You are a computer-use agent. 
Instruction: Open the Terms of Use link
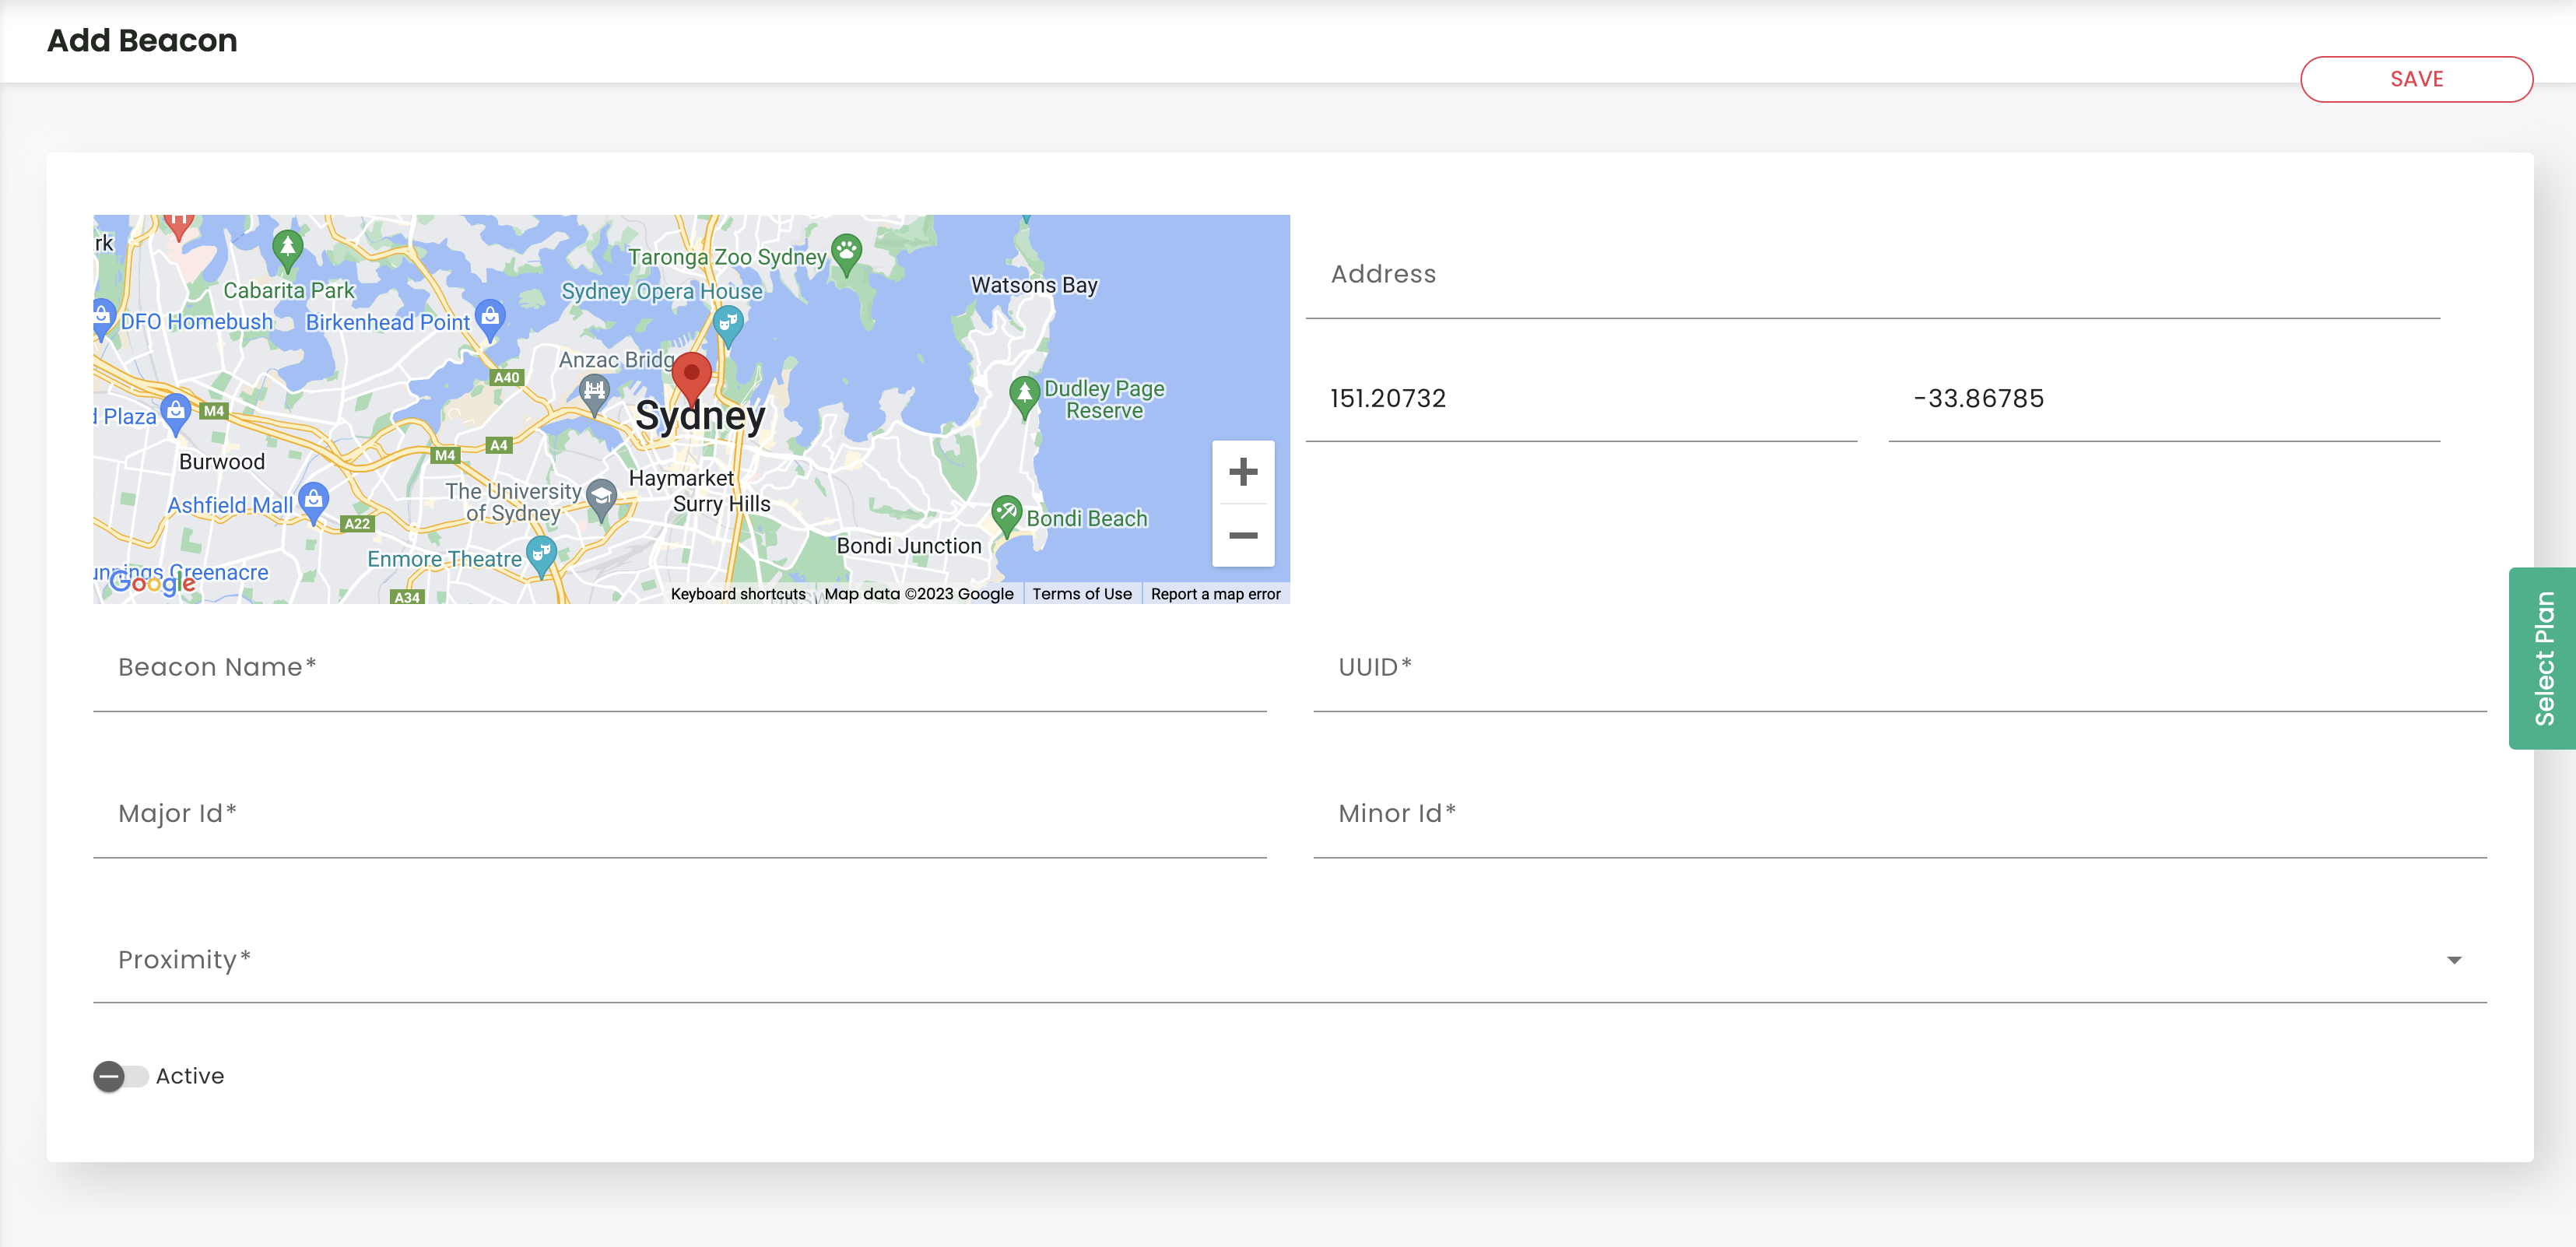[1081, 594]
